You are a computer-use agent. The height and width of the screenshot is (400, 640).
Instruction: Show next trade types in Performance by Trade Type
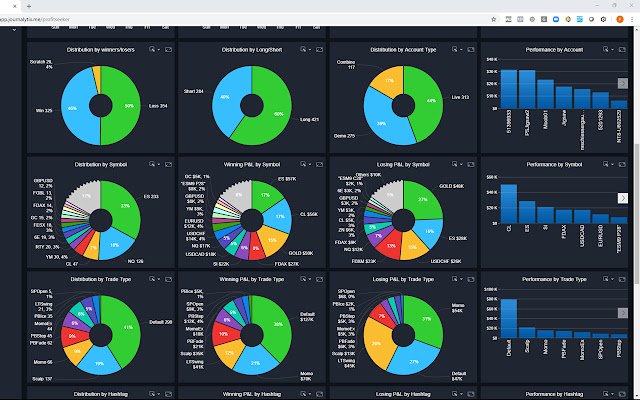point(622,313)
